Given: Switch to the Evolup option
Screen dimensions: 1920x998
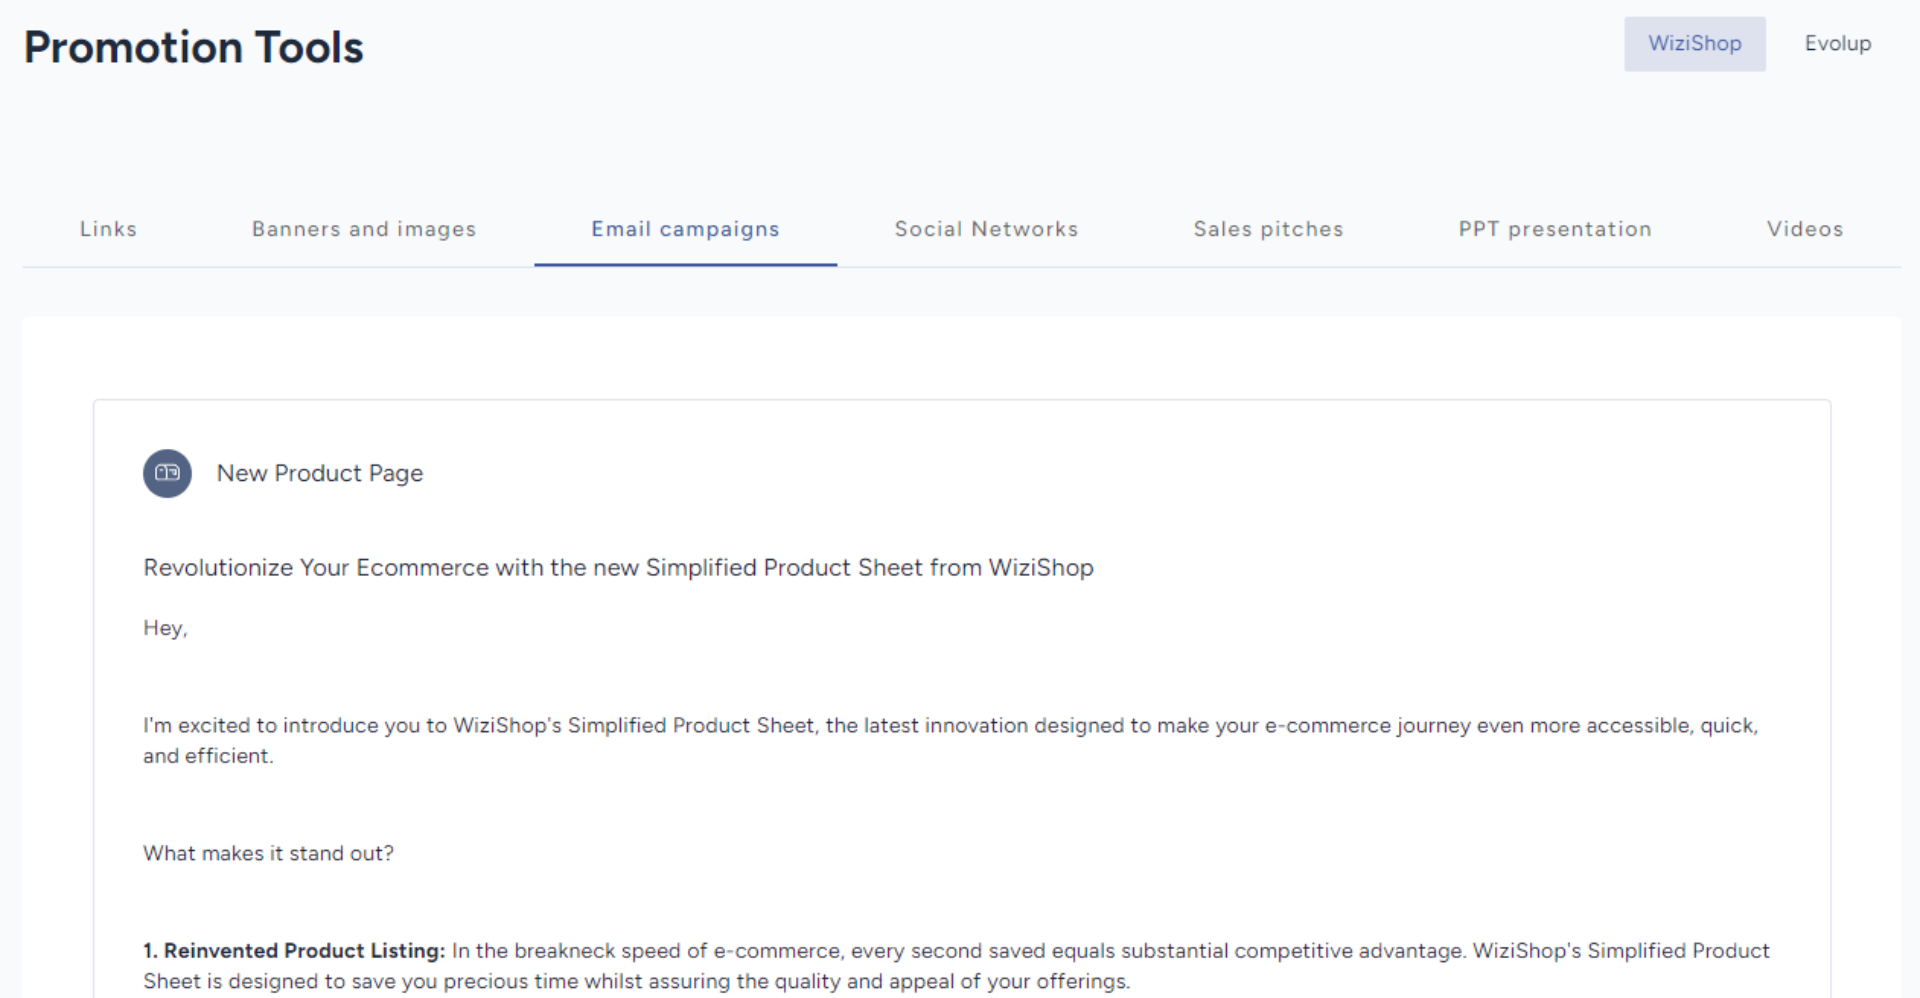Looking at the screenshot, I should tap(1837, 44).
